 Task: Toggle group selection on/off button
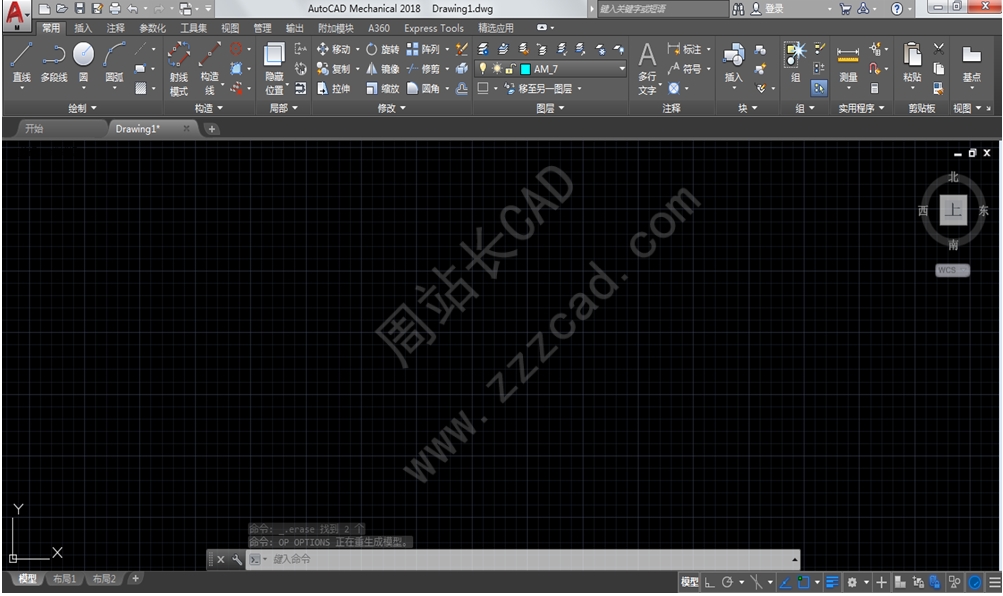coord(819,88)
